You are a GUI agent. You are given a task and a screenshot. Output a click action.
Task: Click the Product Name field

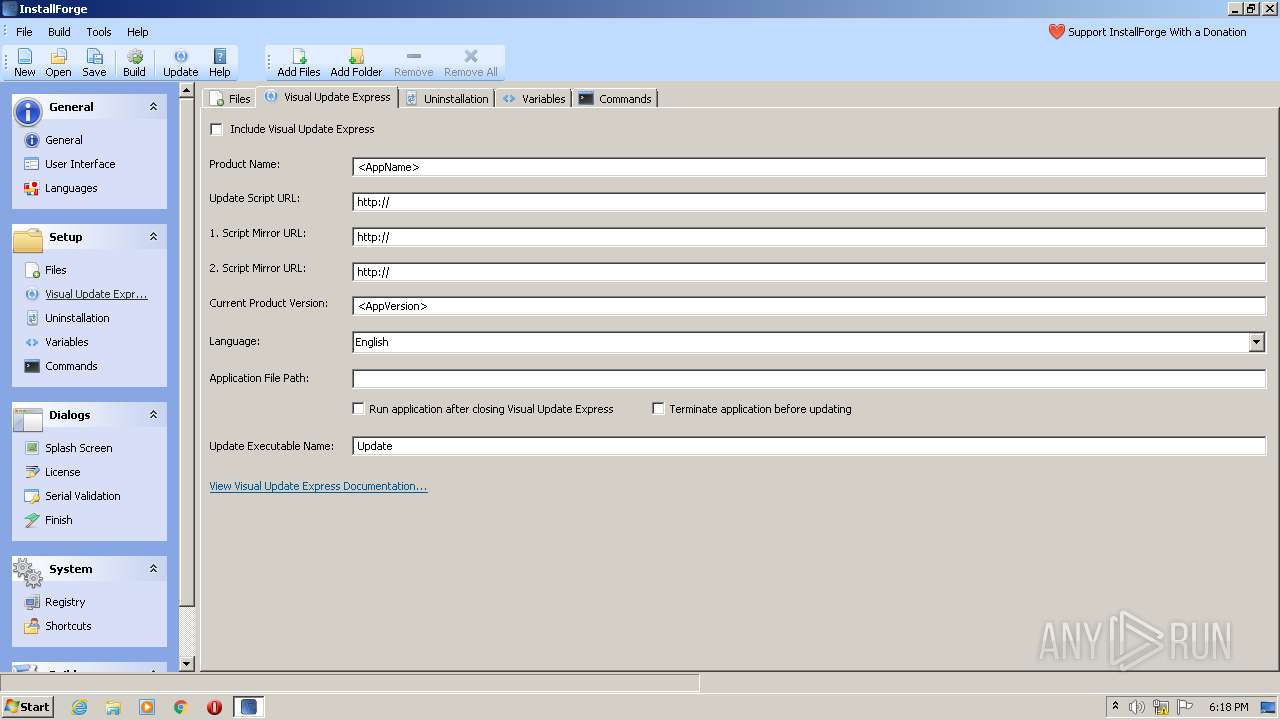(x=809, y=167)
